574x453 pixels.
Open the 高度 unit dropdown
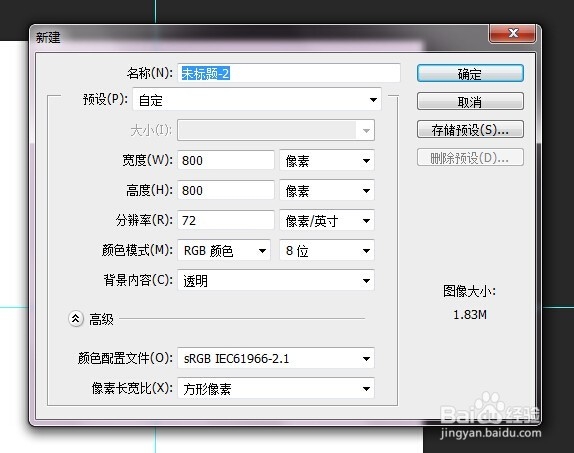(x=327, y=190)
